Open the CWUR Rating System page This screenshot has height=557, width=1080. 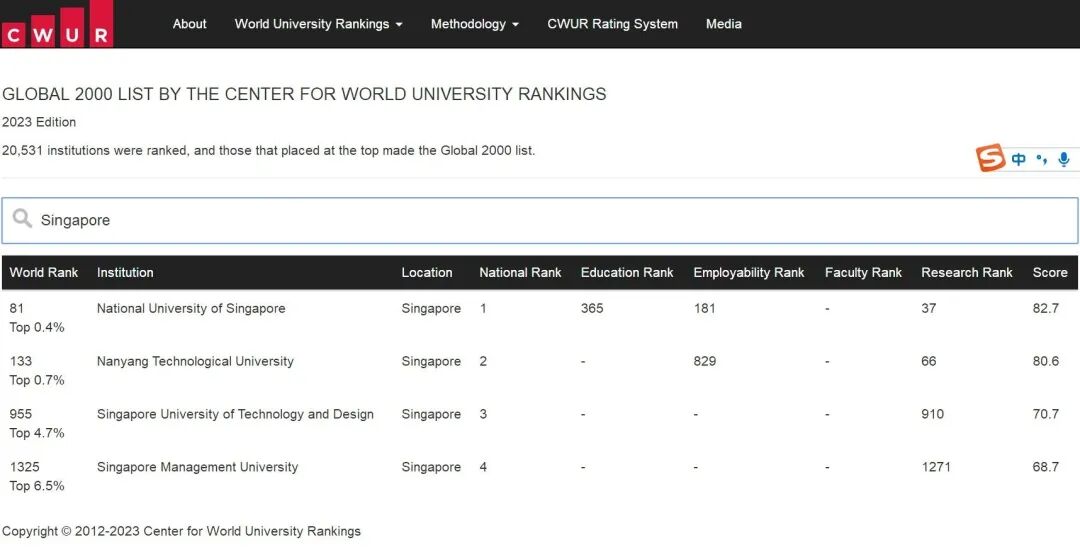coord(612,24)
